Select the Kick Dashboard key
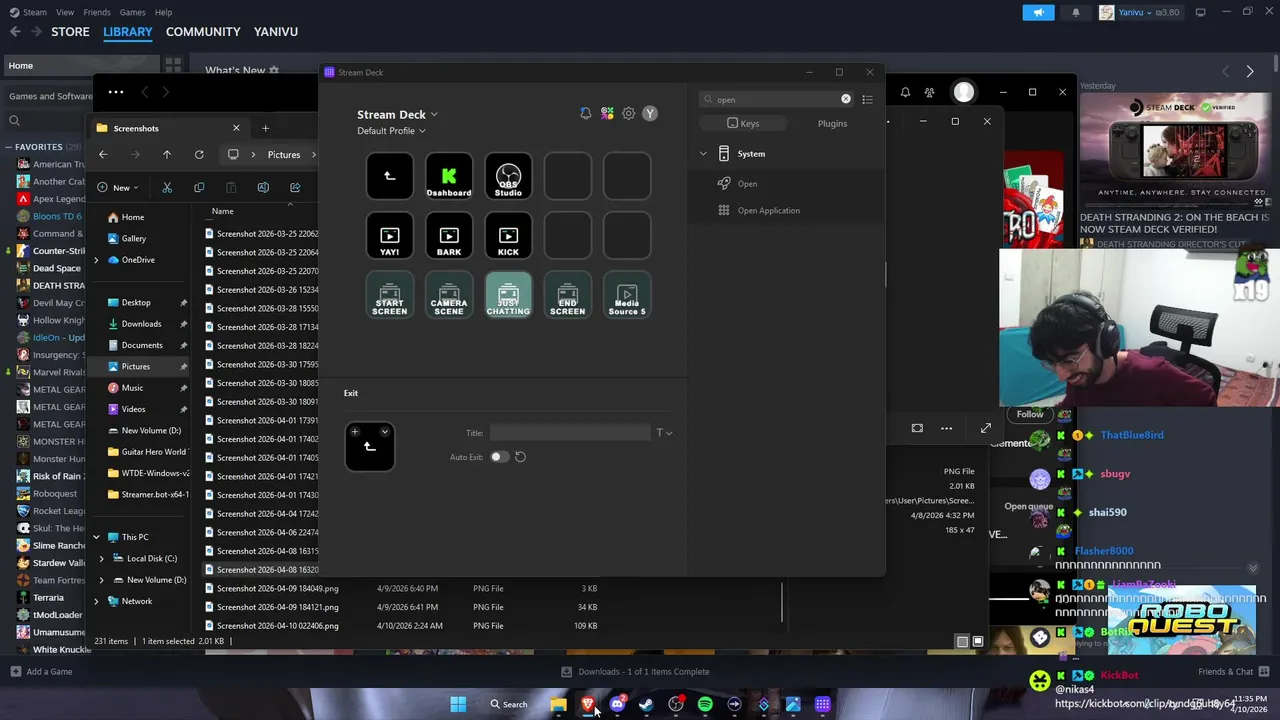This screenshot has width=1280, height=720. (x=449, y=177)
